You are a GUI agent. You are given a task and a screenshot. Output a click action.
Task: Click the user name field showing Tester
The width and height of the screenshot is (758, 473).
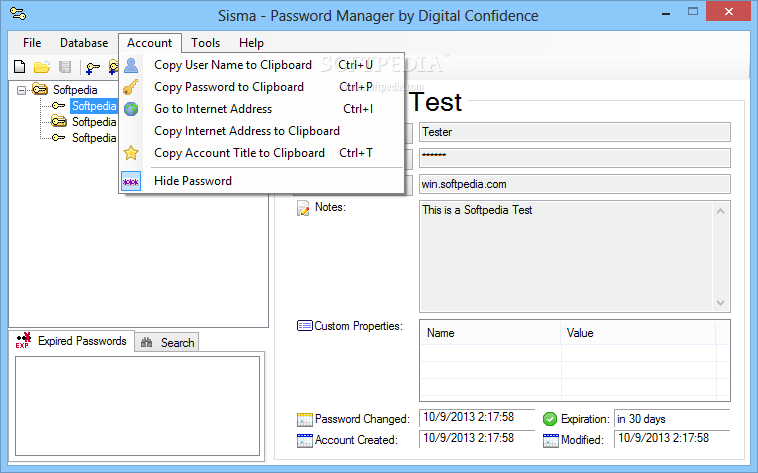pos(574,132)
